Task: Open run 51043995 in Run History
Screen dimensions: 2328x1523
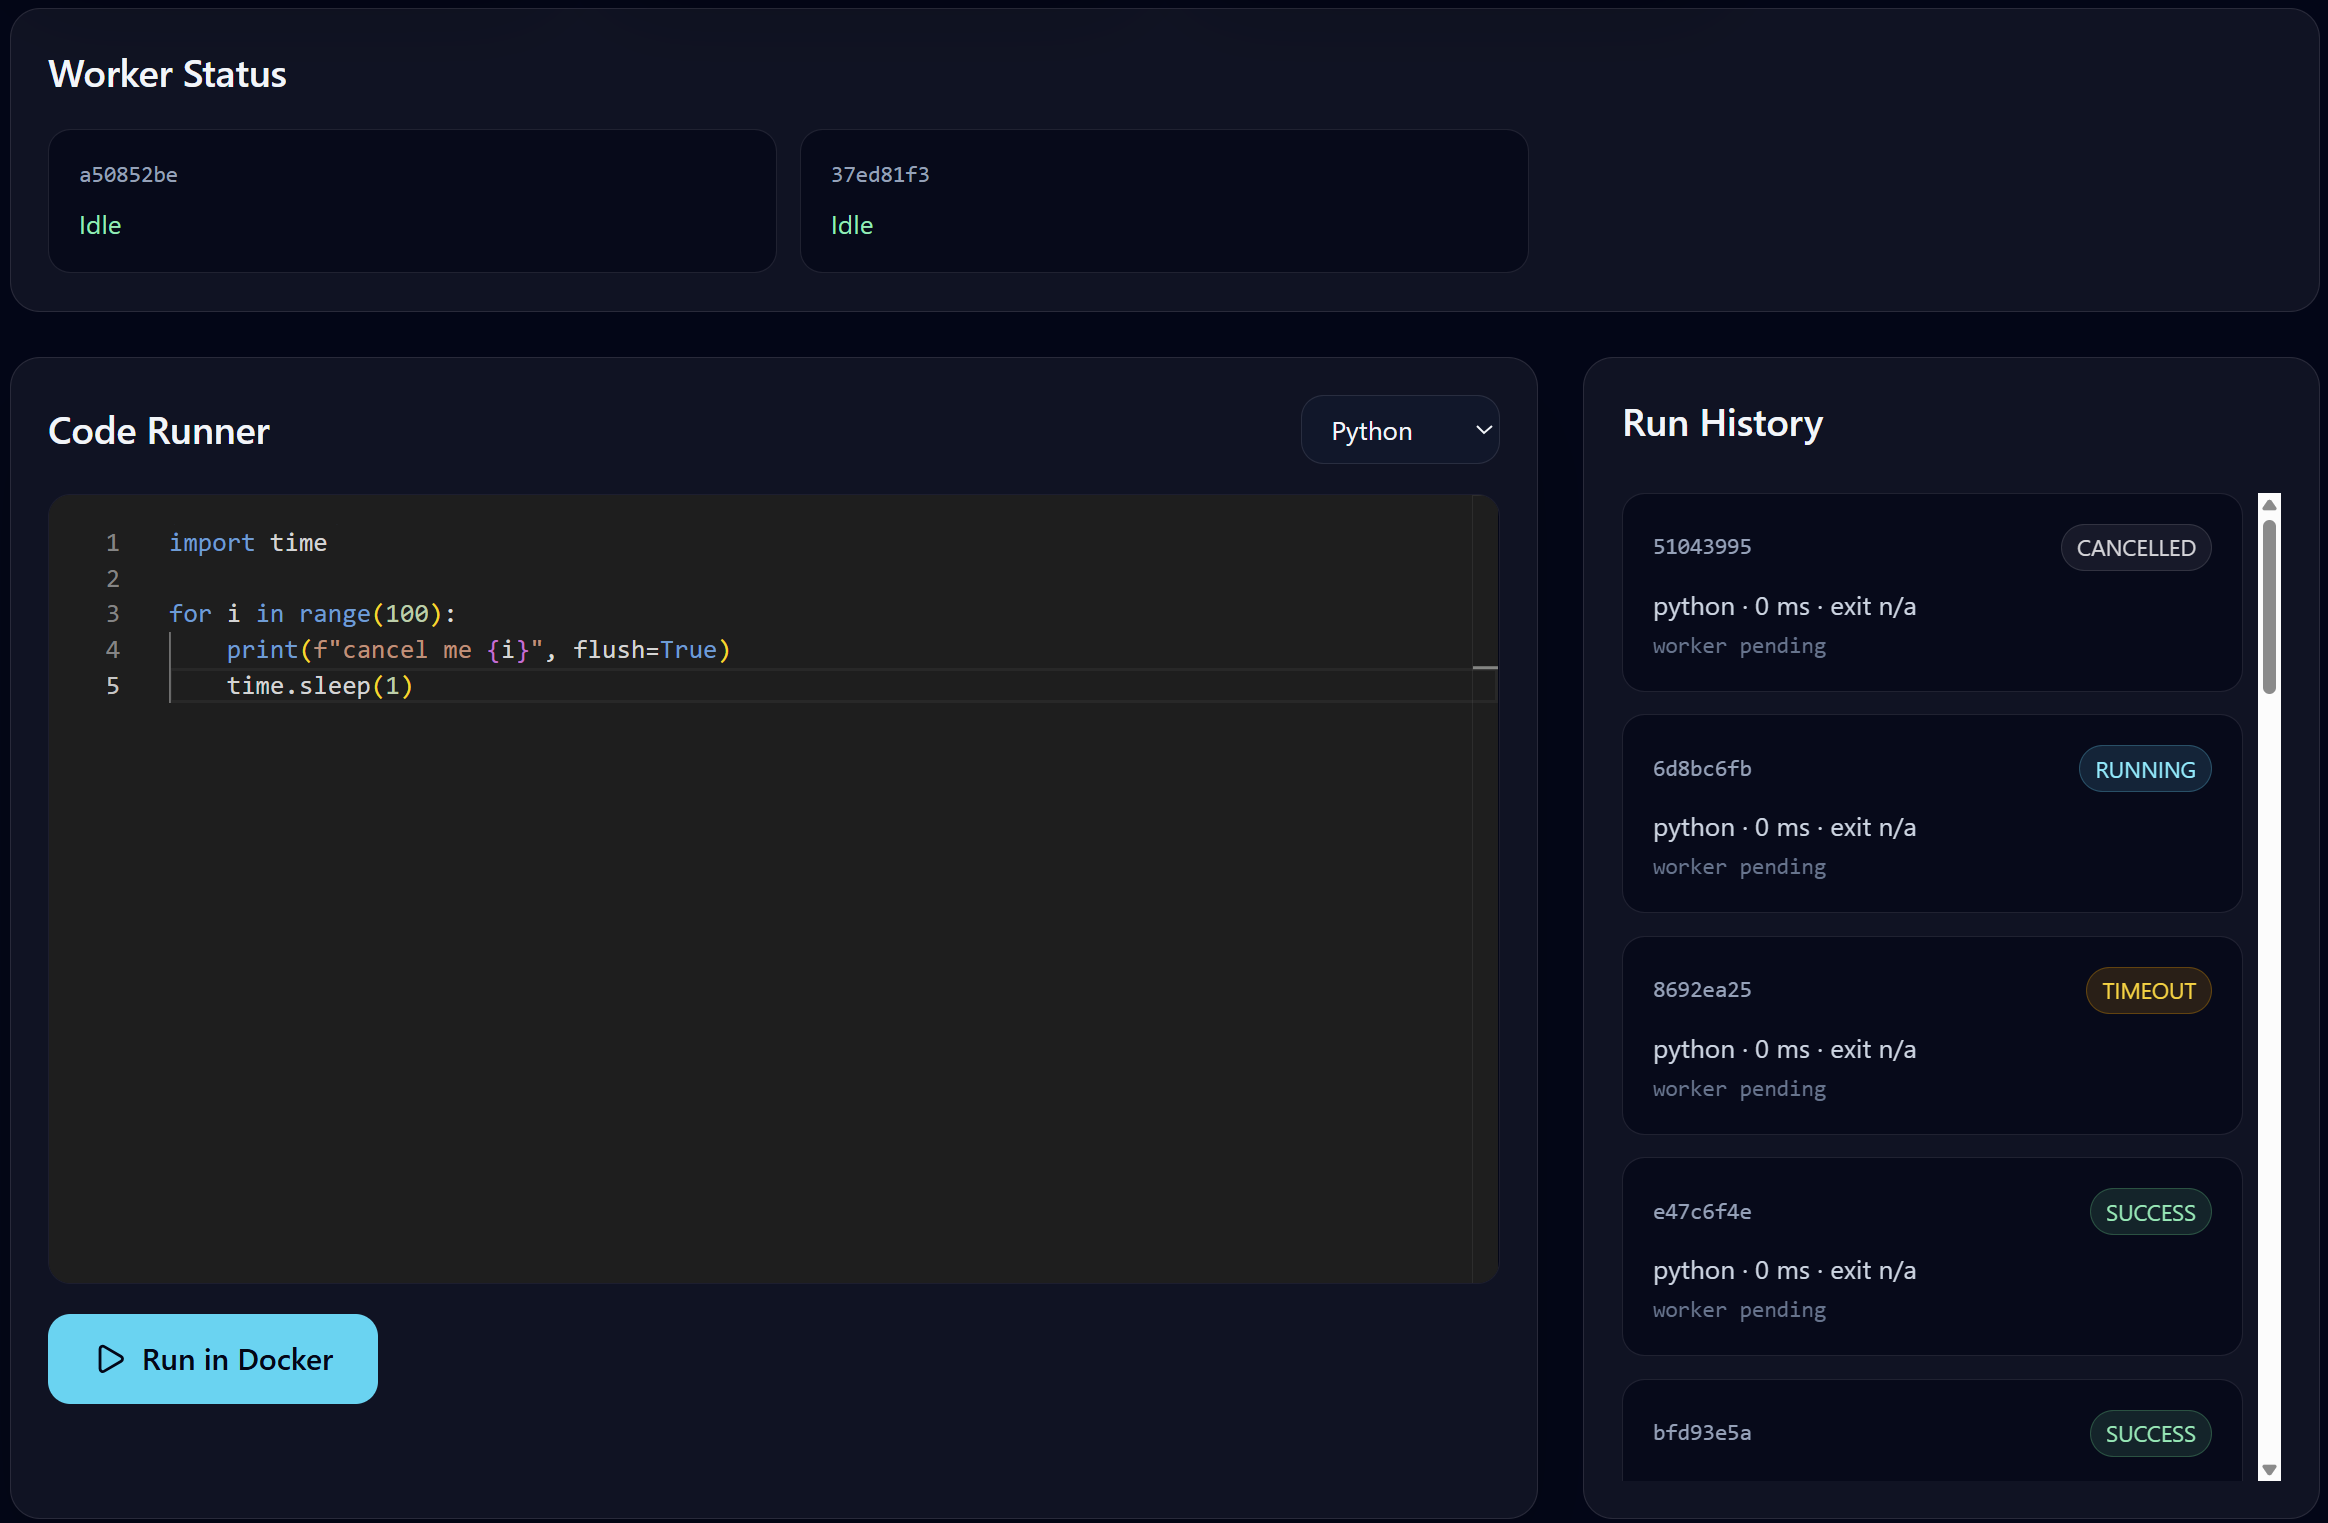Action: tap(1932, 592)
